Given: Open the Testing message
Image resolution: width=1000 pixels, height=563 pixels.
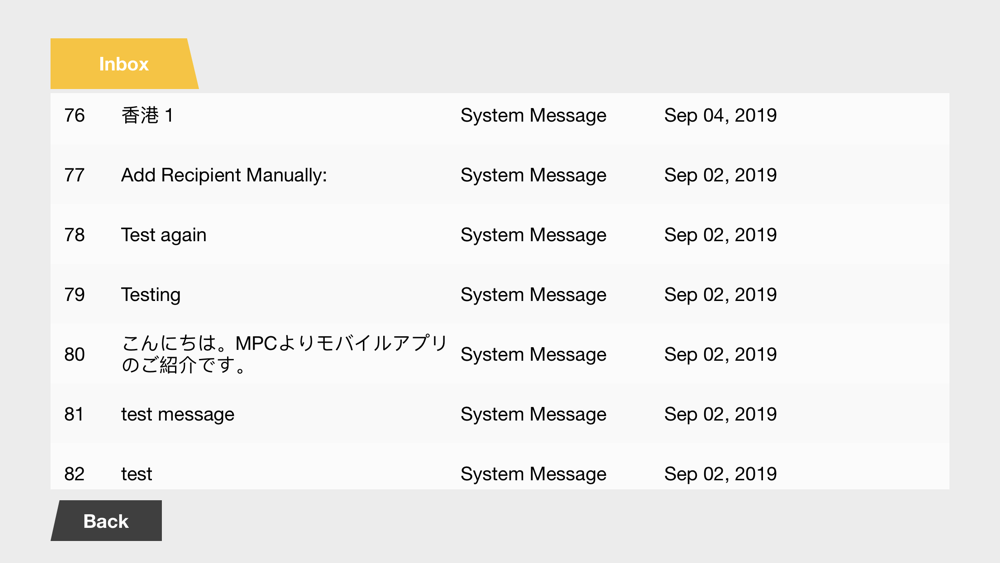Looking at the screenshot, I should click(151, 295).
